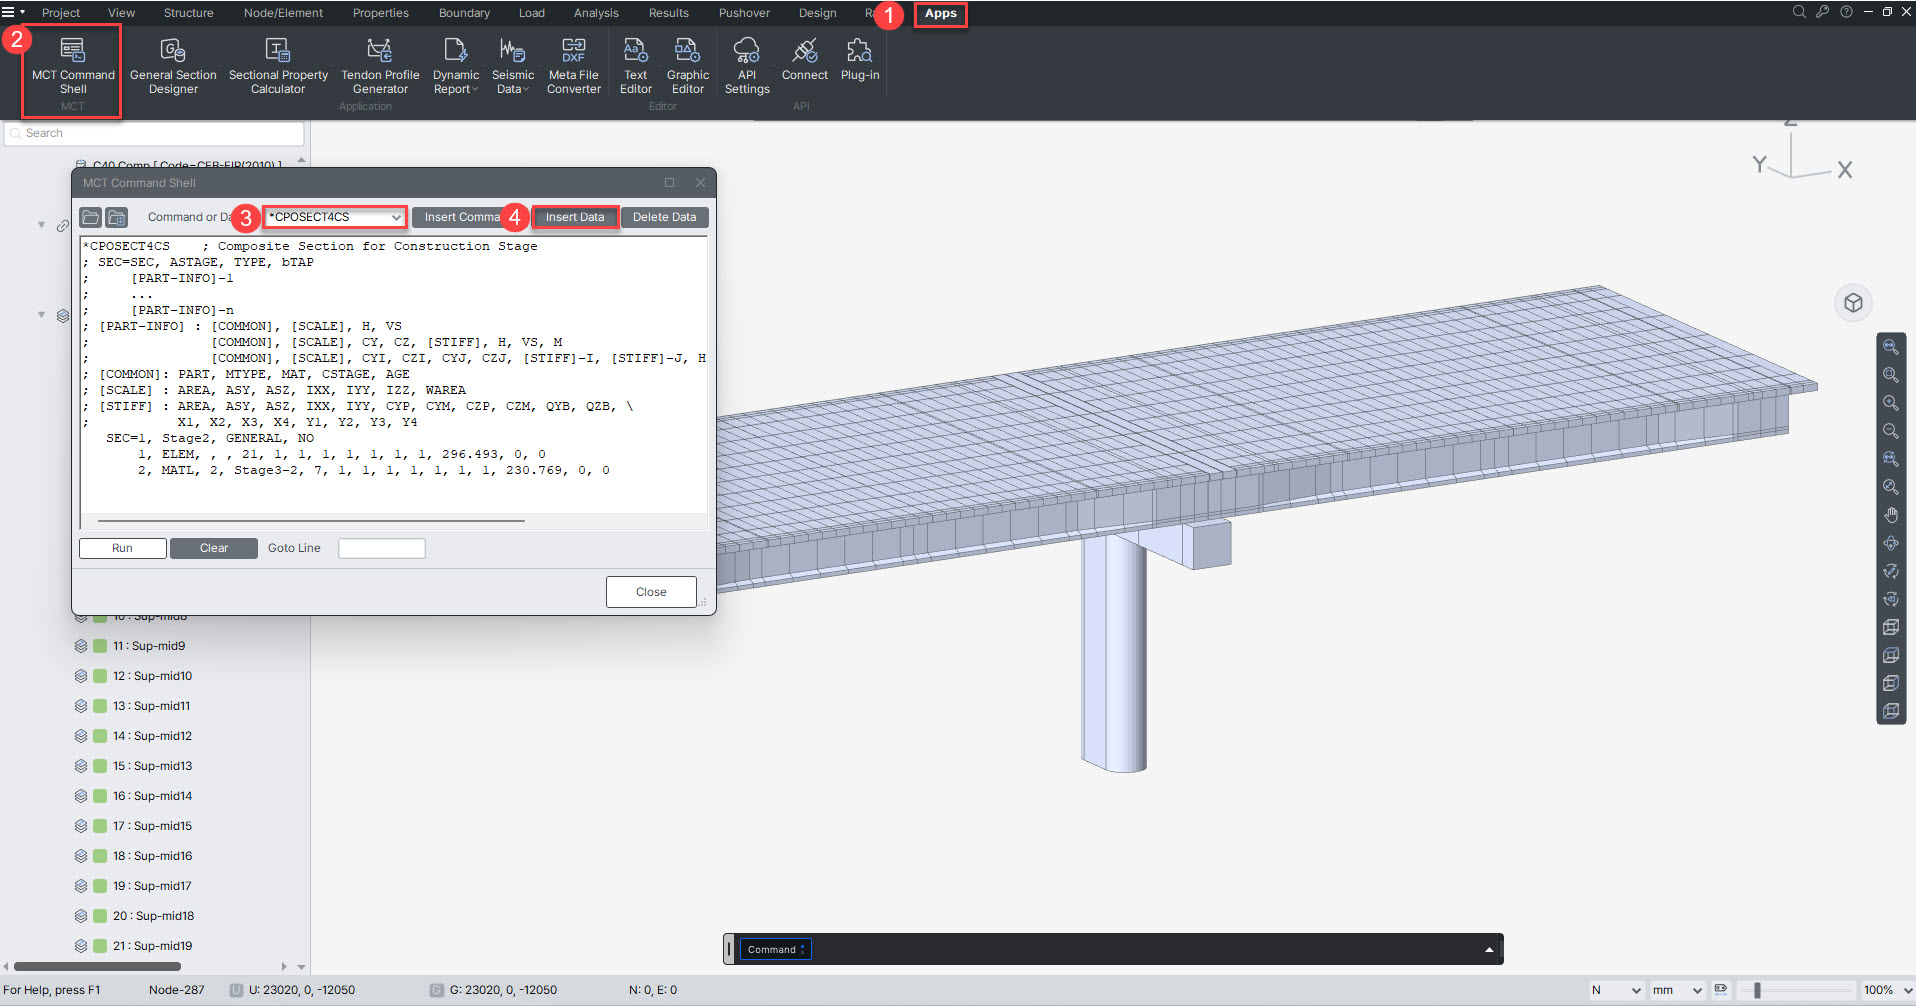Viewport: 1916px width, 1006px height.
Task: Open Meta File Converter (DXF)
Action: 574,66
